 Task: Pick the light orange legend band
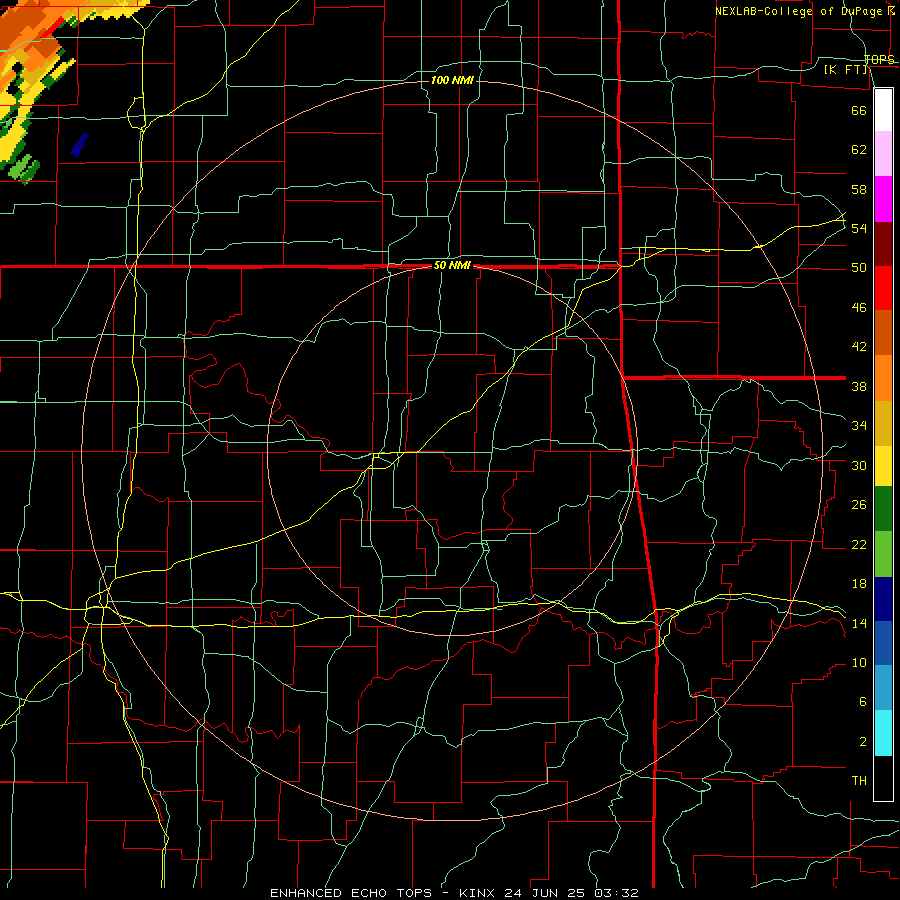point(883,378)
